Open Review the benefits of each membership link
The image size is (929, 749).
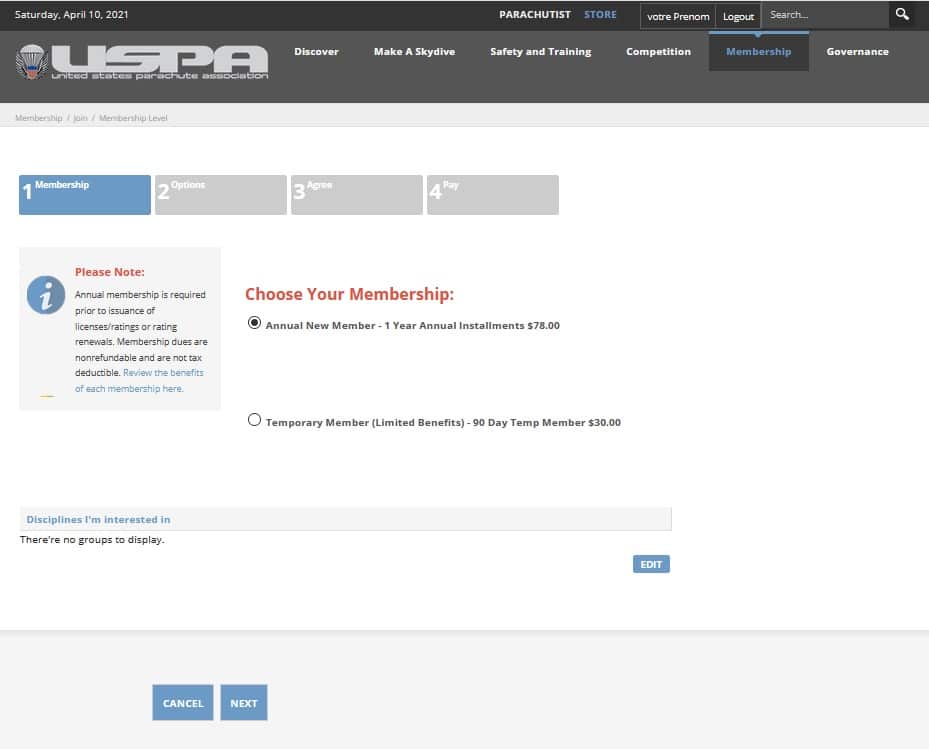coord(139,380)
